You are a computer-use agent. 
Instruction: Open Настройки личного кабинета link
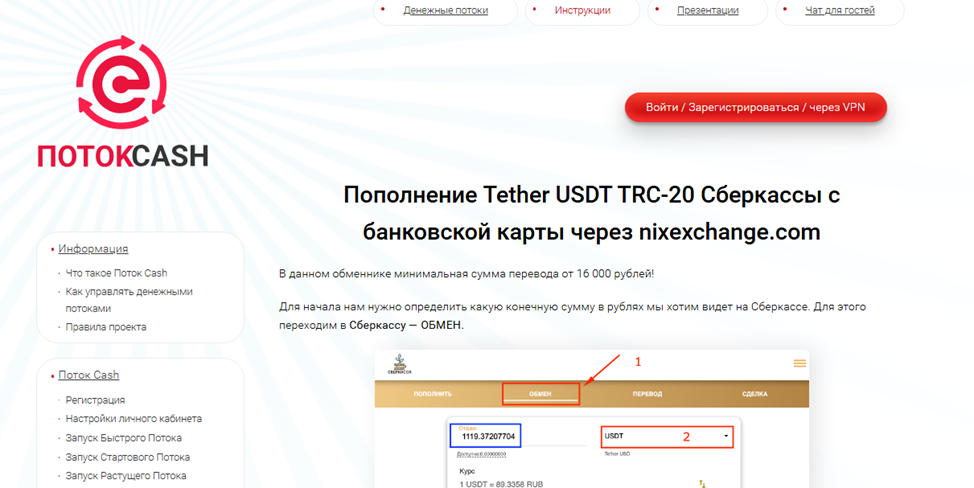134,419
